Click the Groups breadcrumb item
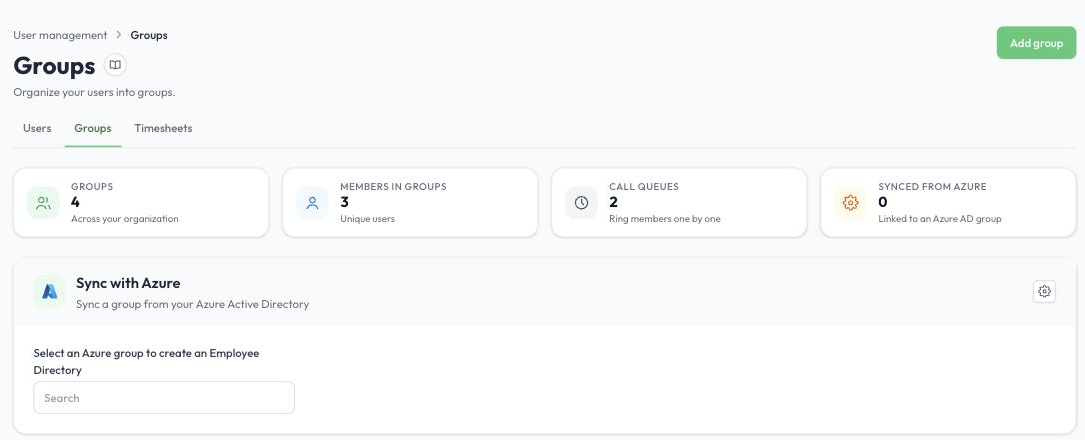Screen dimensions: 1085x440 click(149, 35)
